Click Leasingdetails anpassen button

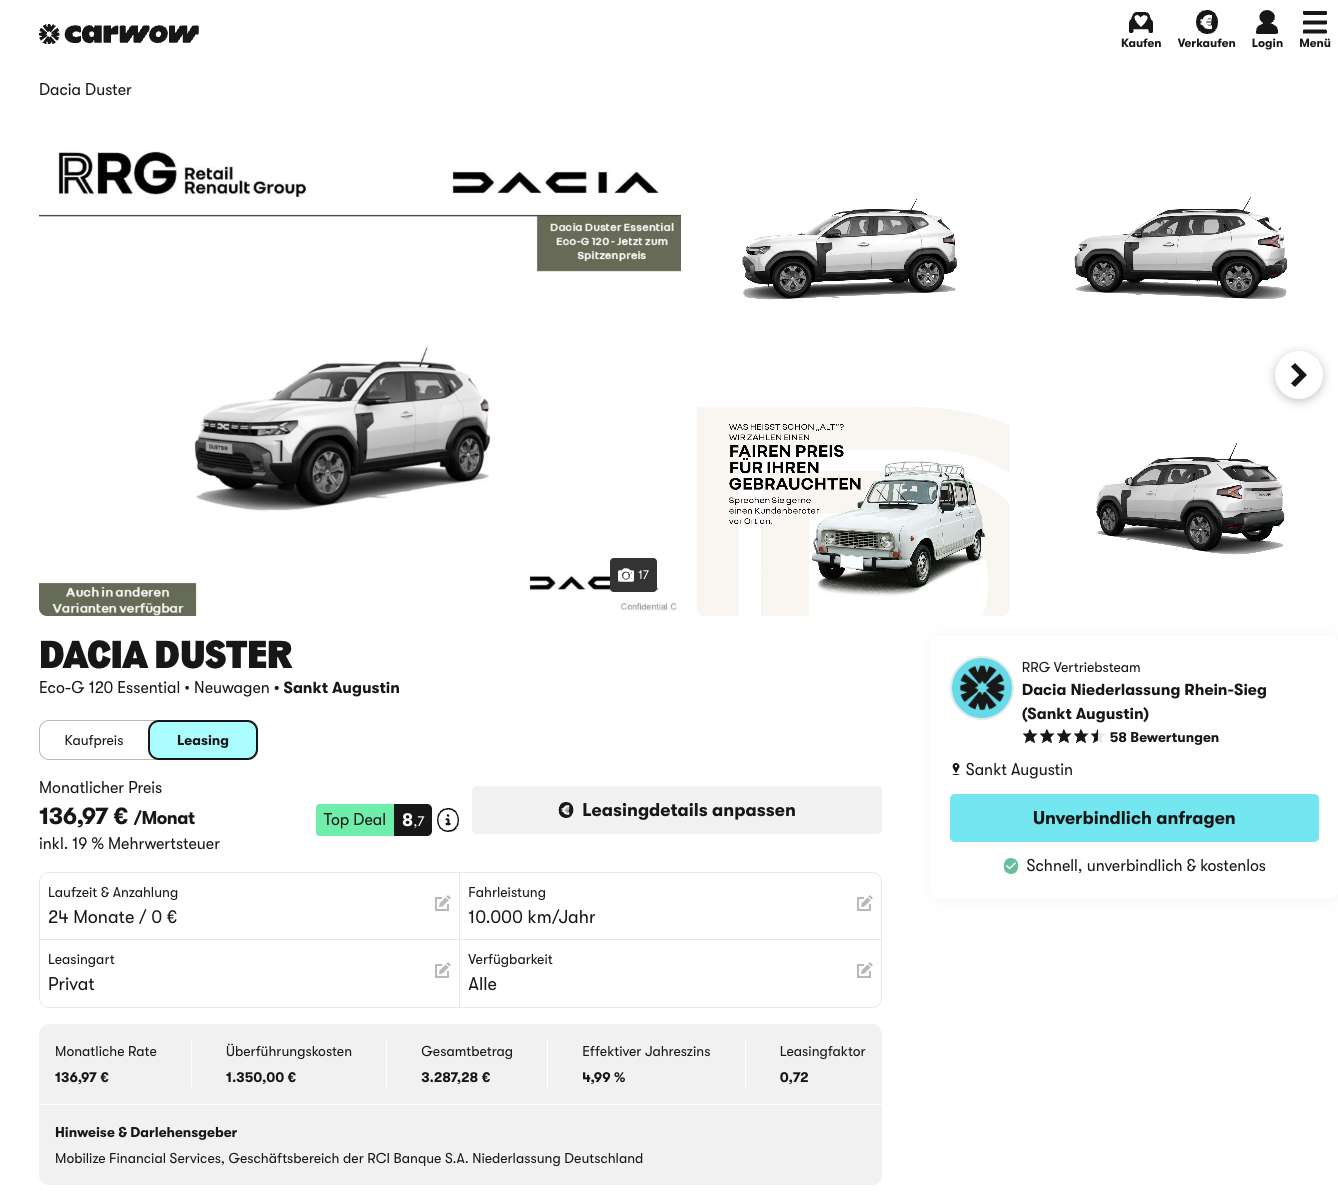tap(677, 810)
